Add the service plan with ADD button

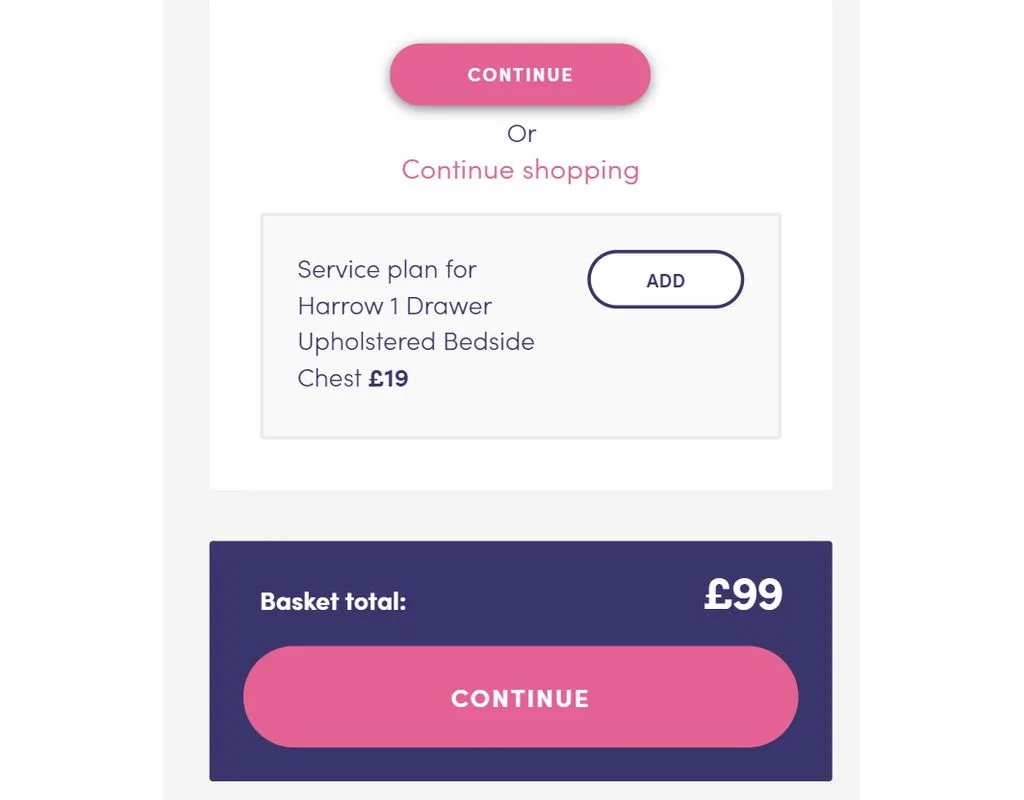click(x=665, y=280)
